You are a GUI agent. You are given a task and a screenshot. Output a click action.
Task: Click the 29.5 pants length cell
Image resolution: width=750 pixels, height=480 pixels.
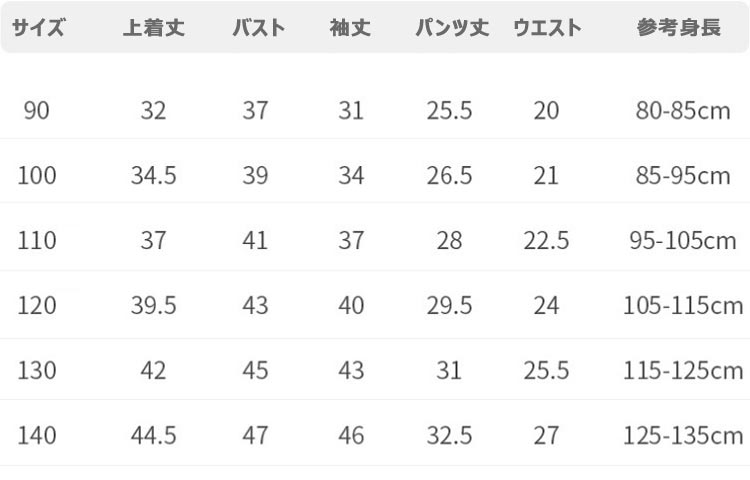click(x=449, y=305)
